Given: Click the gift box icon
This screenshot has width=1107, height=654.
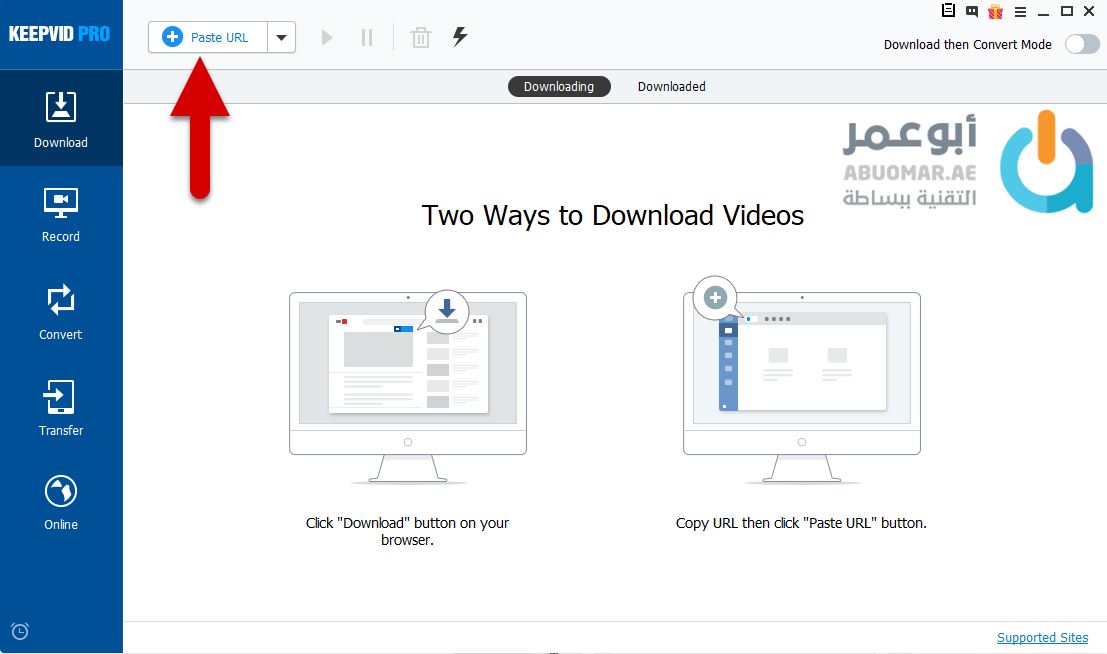Looking at the screenshot, I should [x=995, y=12].
